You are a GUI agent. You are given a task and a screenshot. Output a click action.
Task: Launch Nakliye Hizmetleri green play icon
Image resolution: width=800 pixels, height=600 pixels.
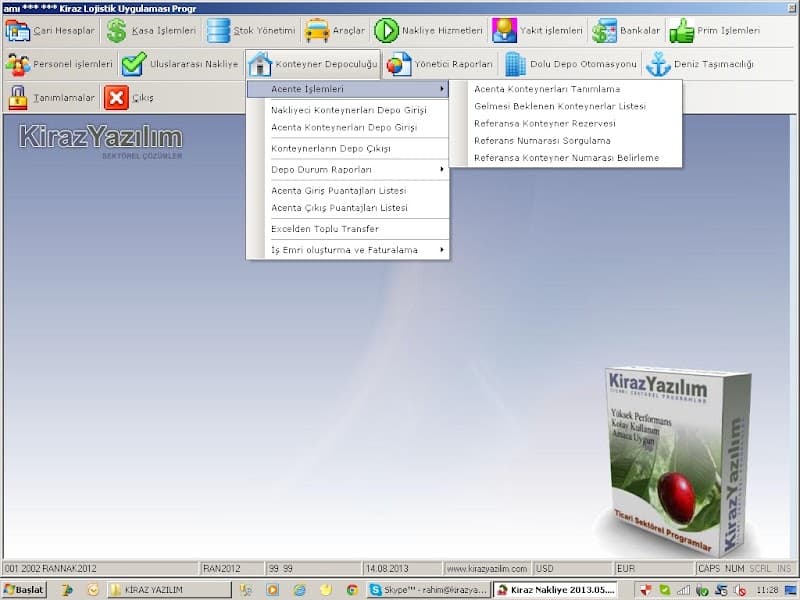pyautogui.click(x=386, y=31)
